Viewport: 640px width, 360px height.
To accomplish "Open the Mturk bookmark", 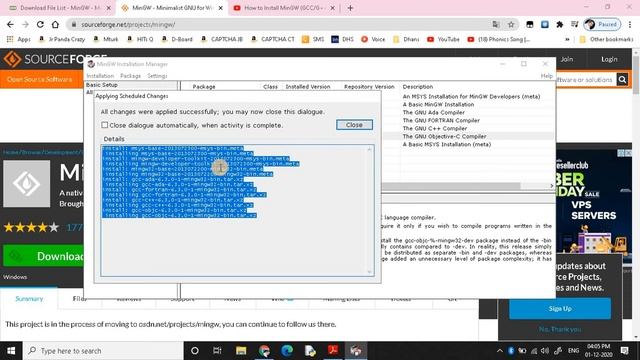I will (x=106, y=39).
